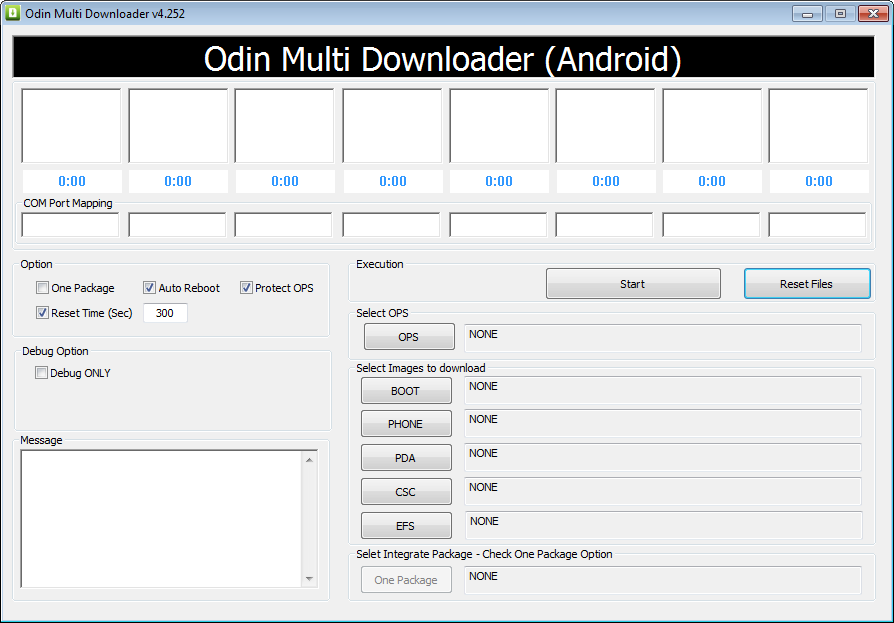Click the last COM Port Mapping field
Viewport: 894px width, 623px height.
(x=817, y=225)
